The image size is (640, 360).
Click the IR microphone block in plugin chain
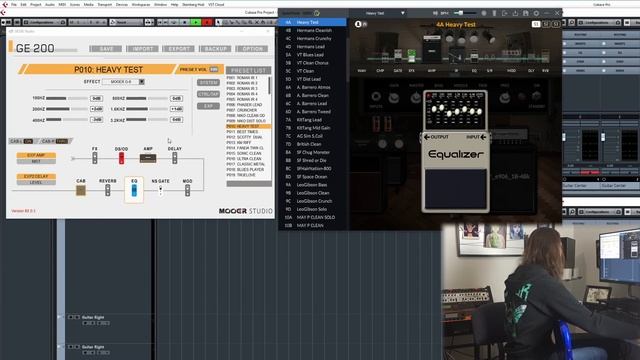click(456, 55)
